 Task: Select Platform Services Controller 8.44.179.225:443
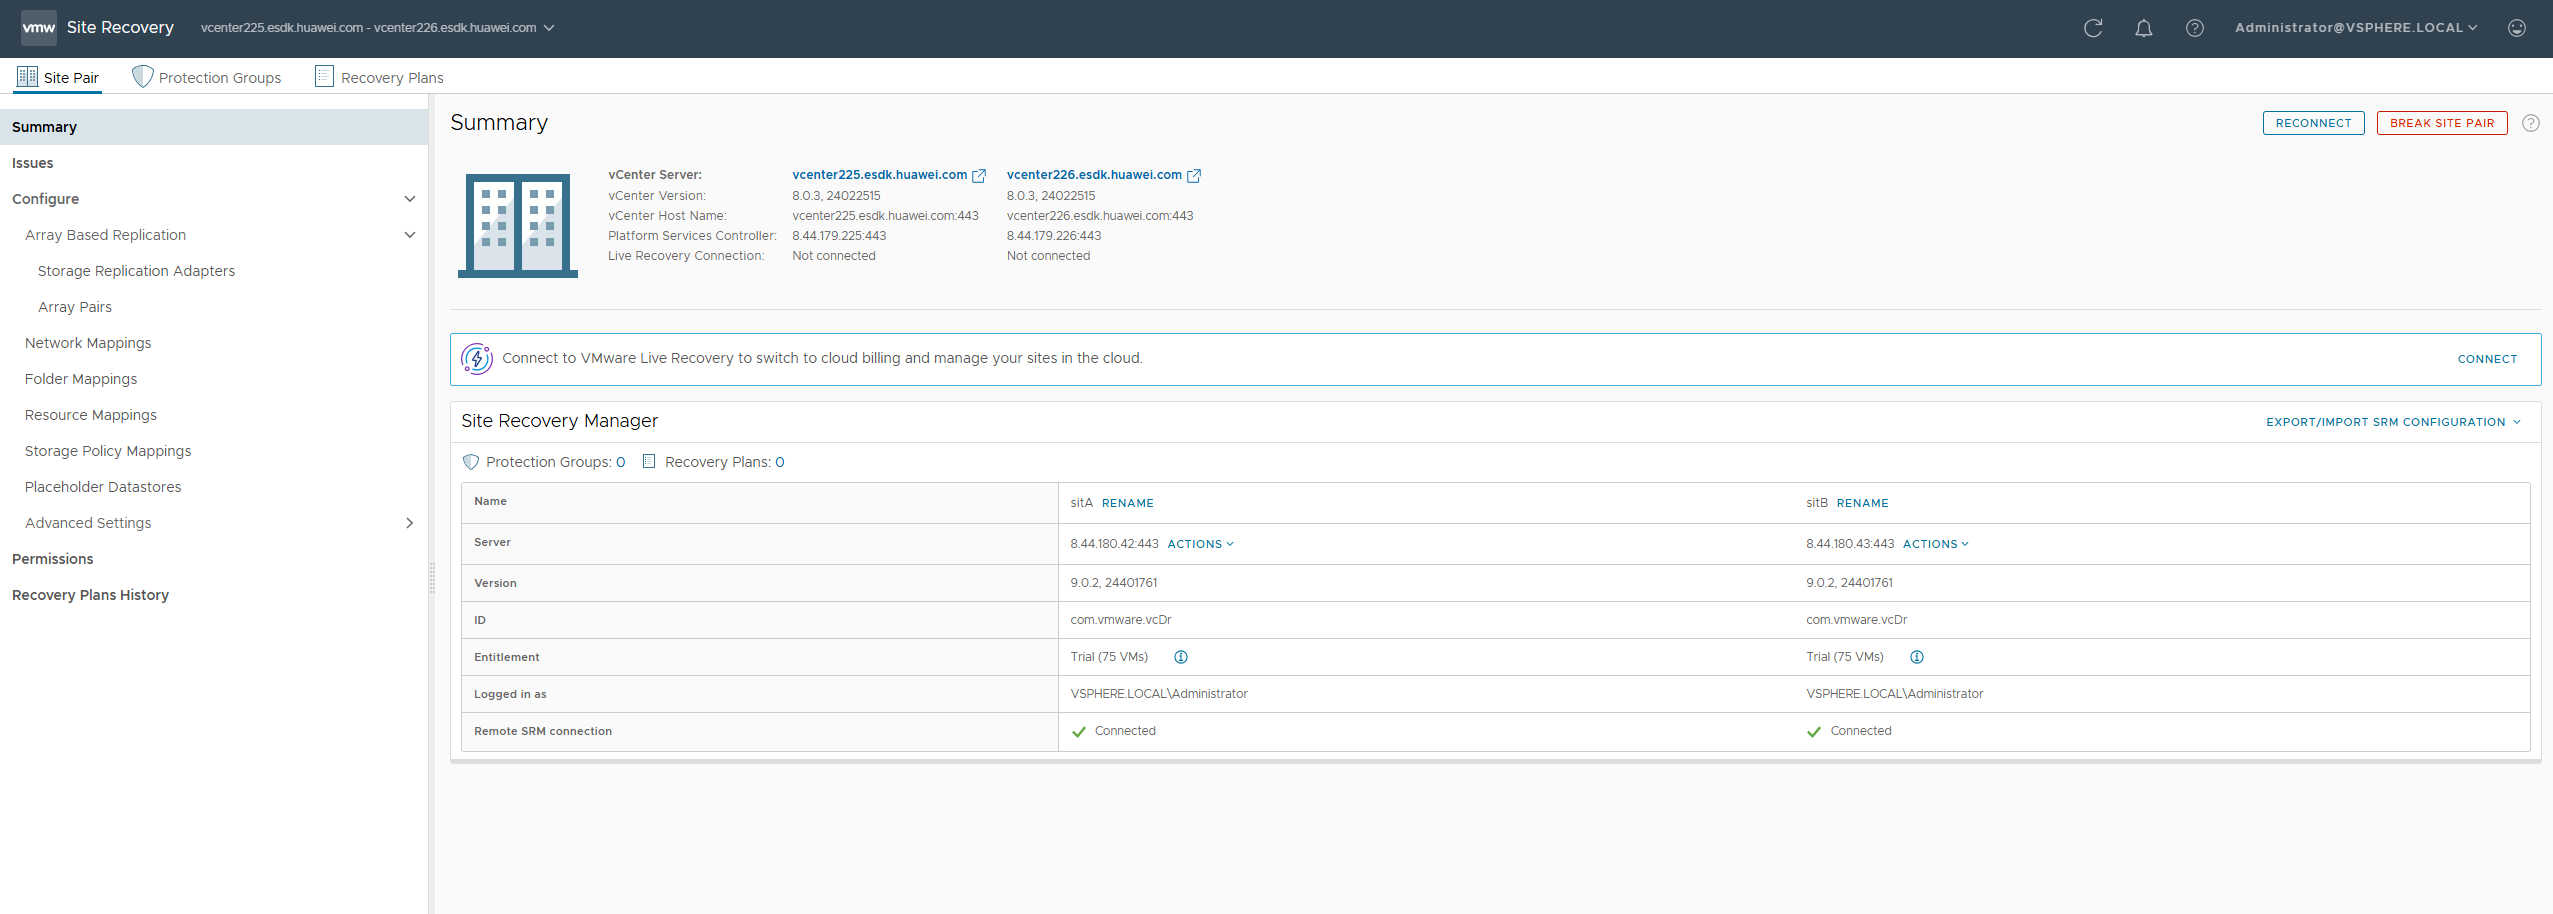click(839, 236)
